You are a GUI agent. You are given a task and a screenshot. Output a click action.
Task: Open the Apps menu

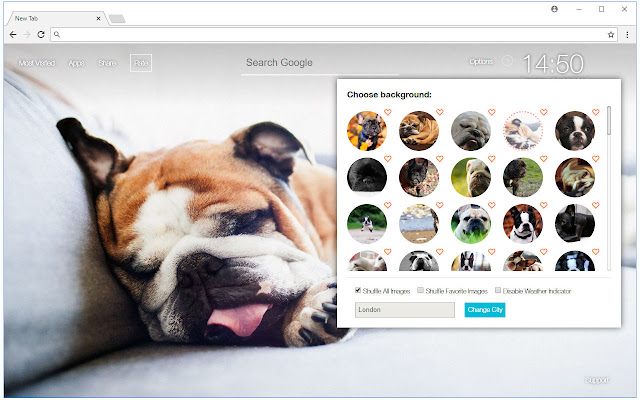76,63
